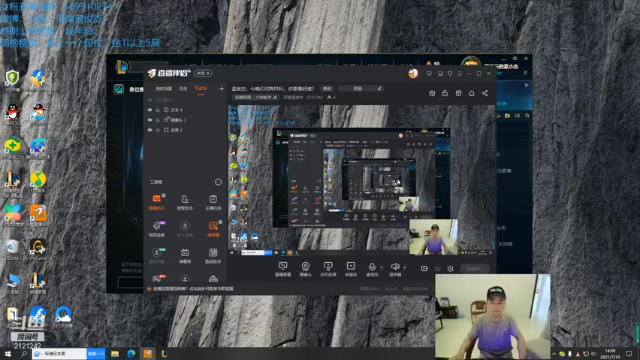Click the Windows taskbar search box

(x=60, y=353)
